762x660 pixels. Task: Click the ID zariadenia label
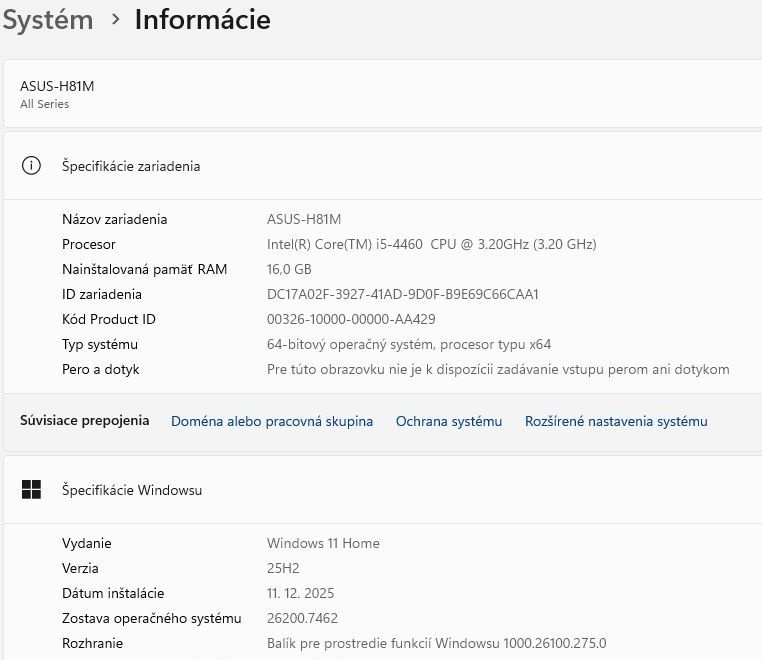click(102, 294)
